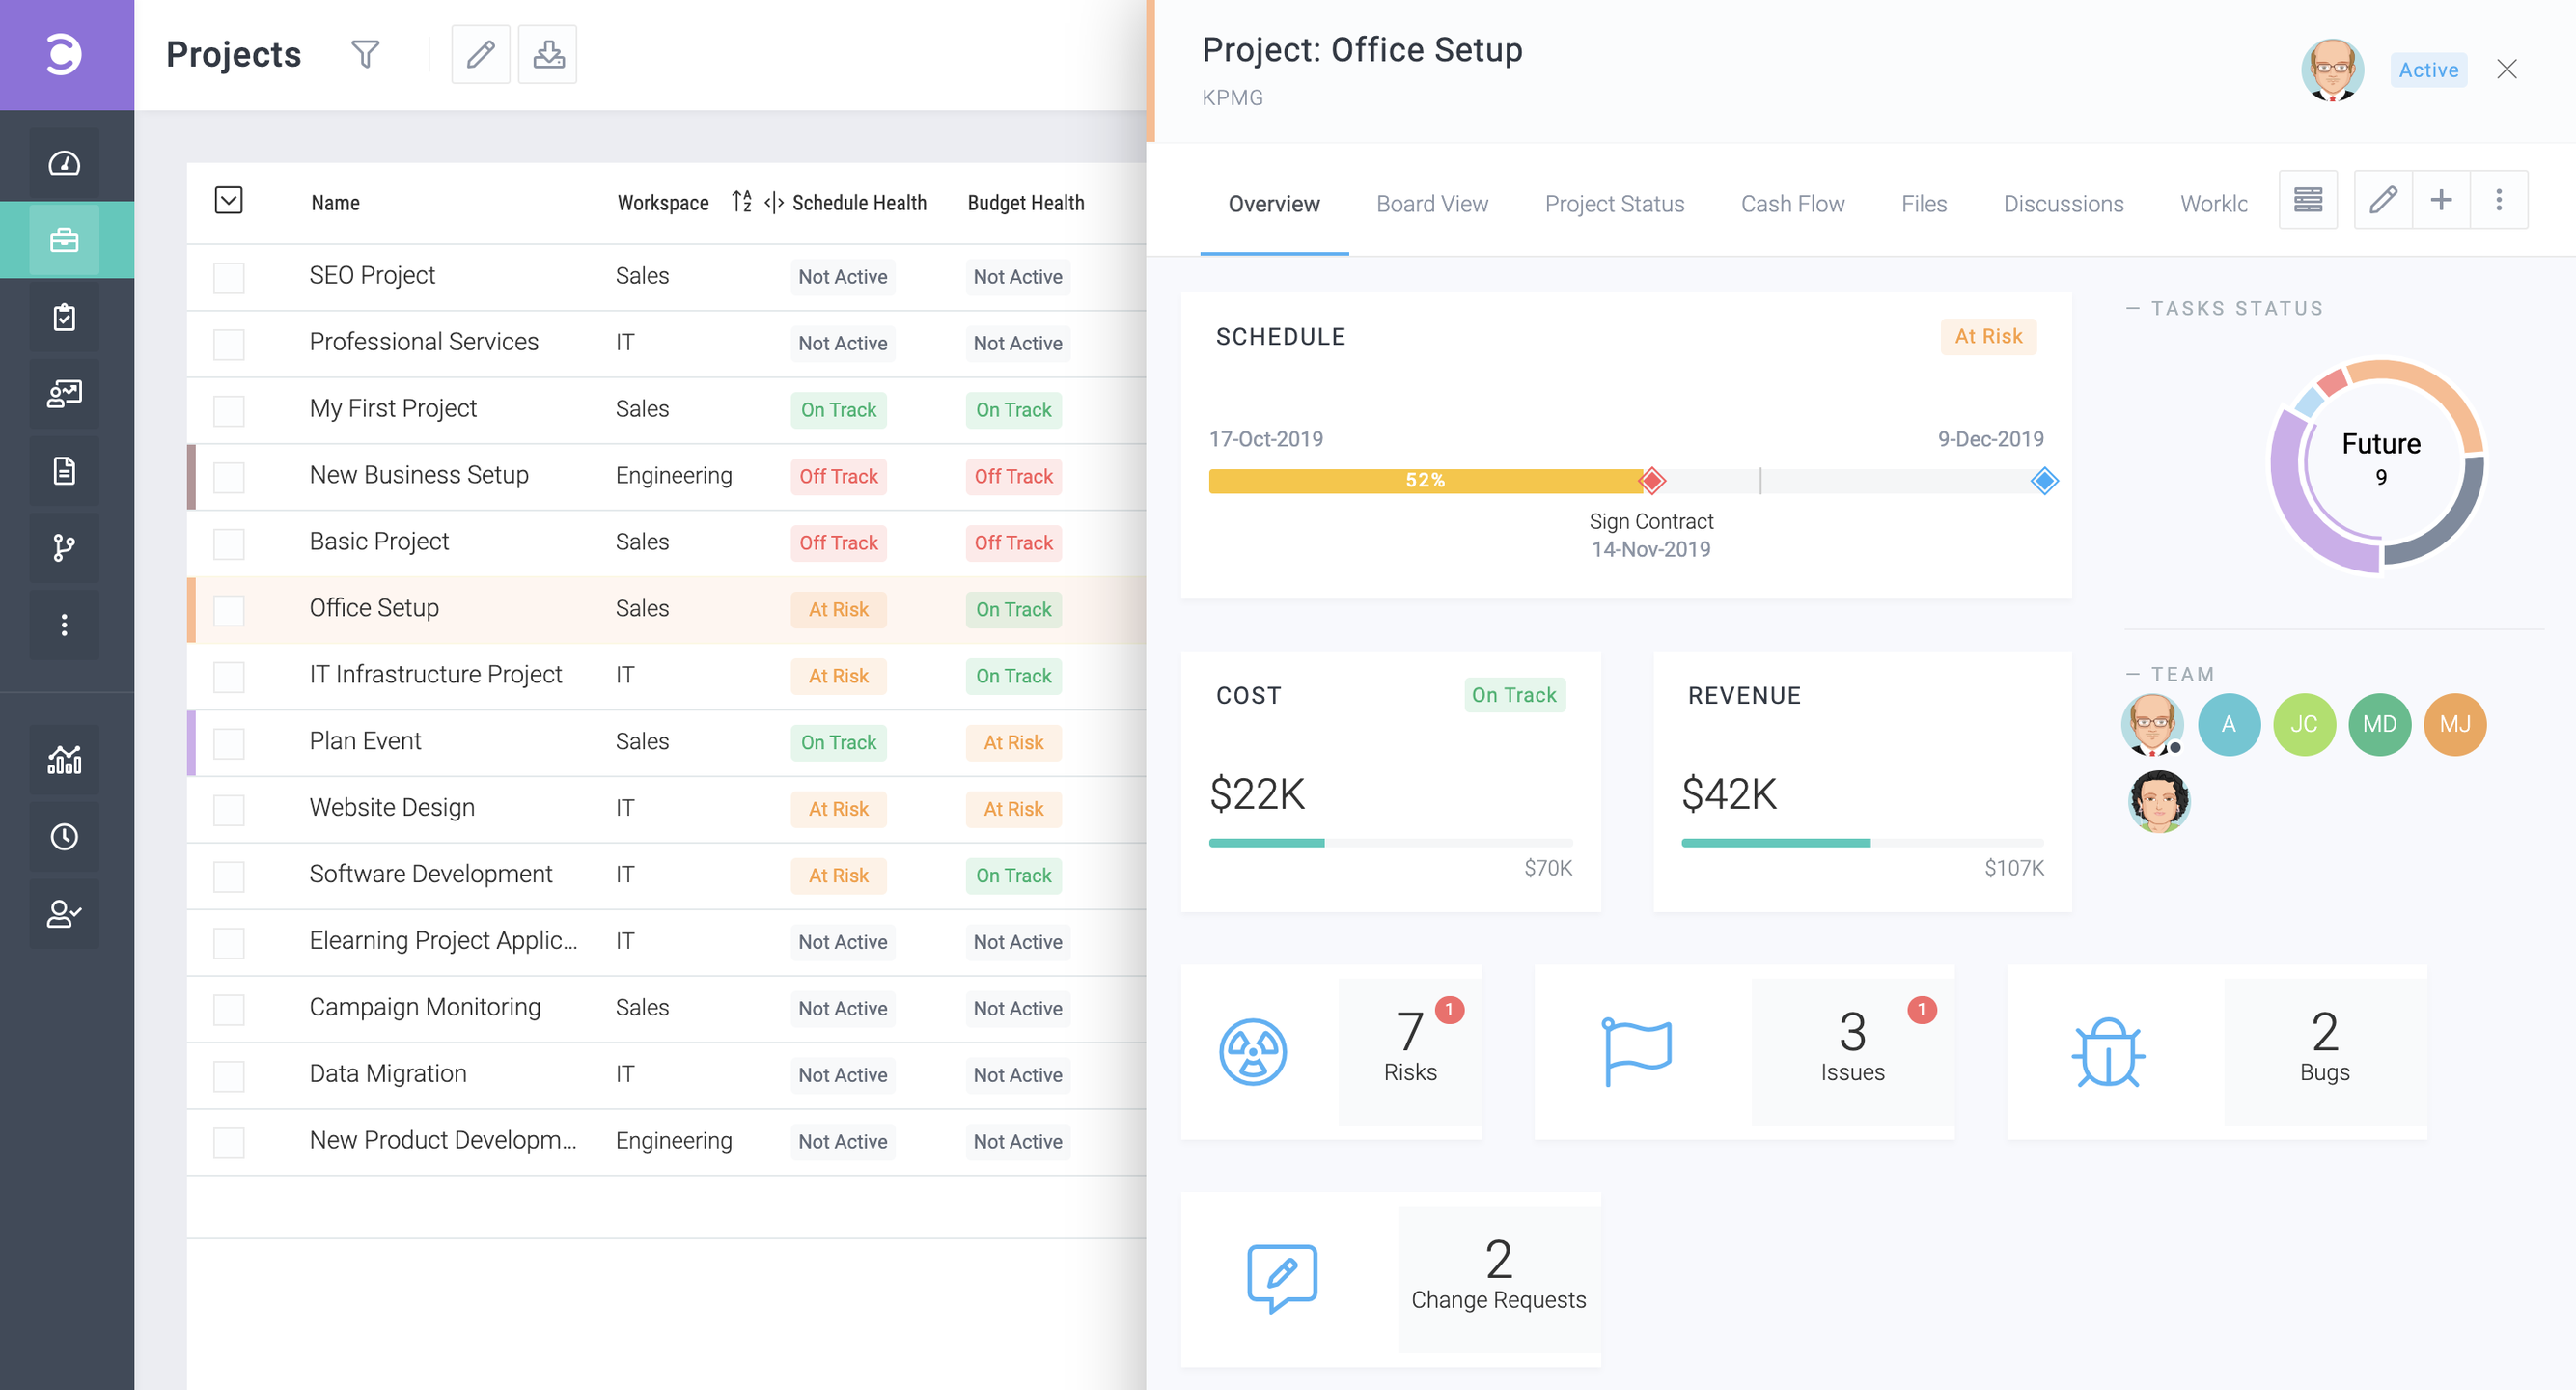Check the SEO Project row checkbox

[229, 277]
